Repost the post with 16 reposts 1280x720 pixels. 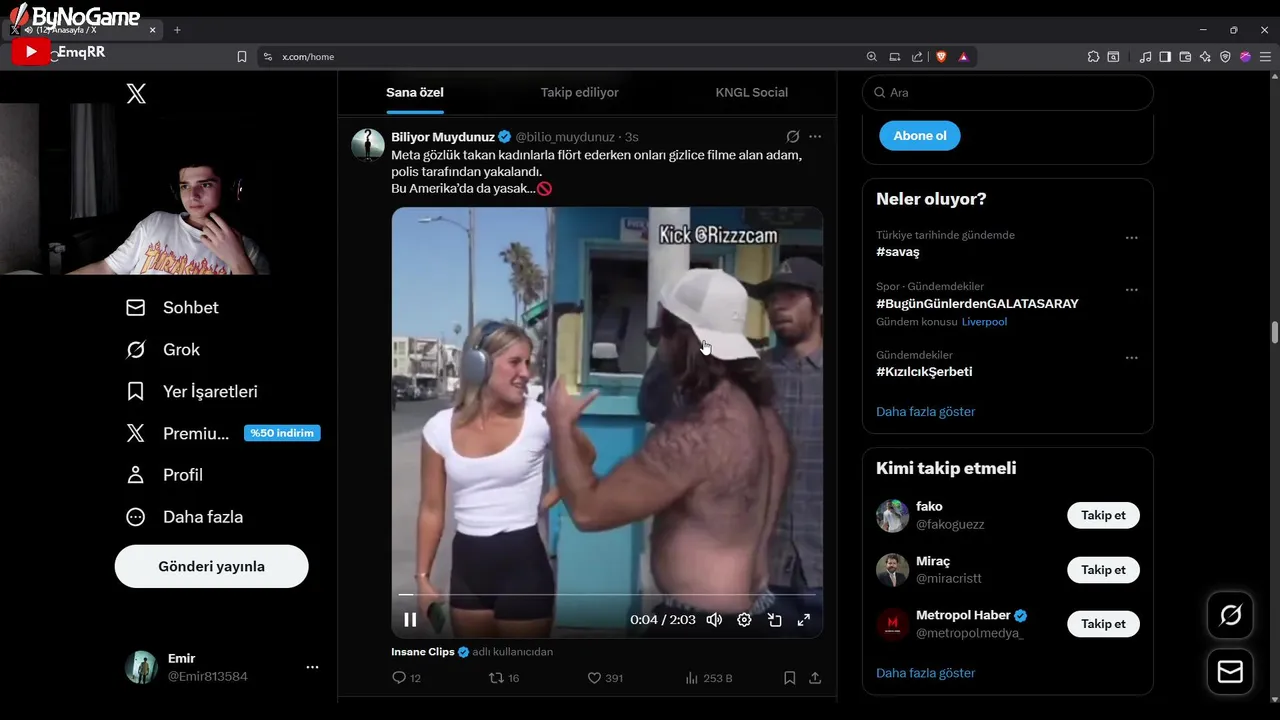[503, 678]
